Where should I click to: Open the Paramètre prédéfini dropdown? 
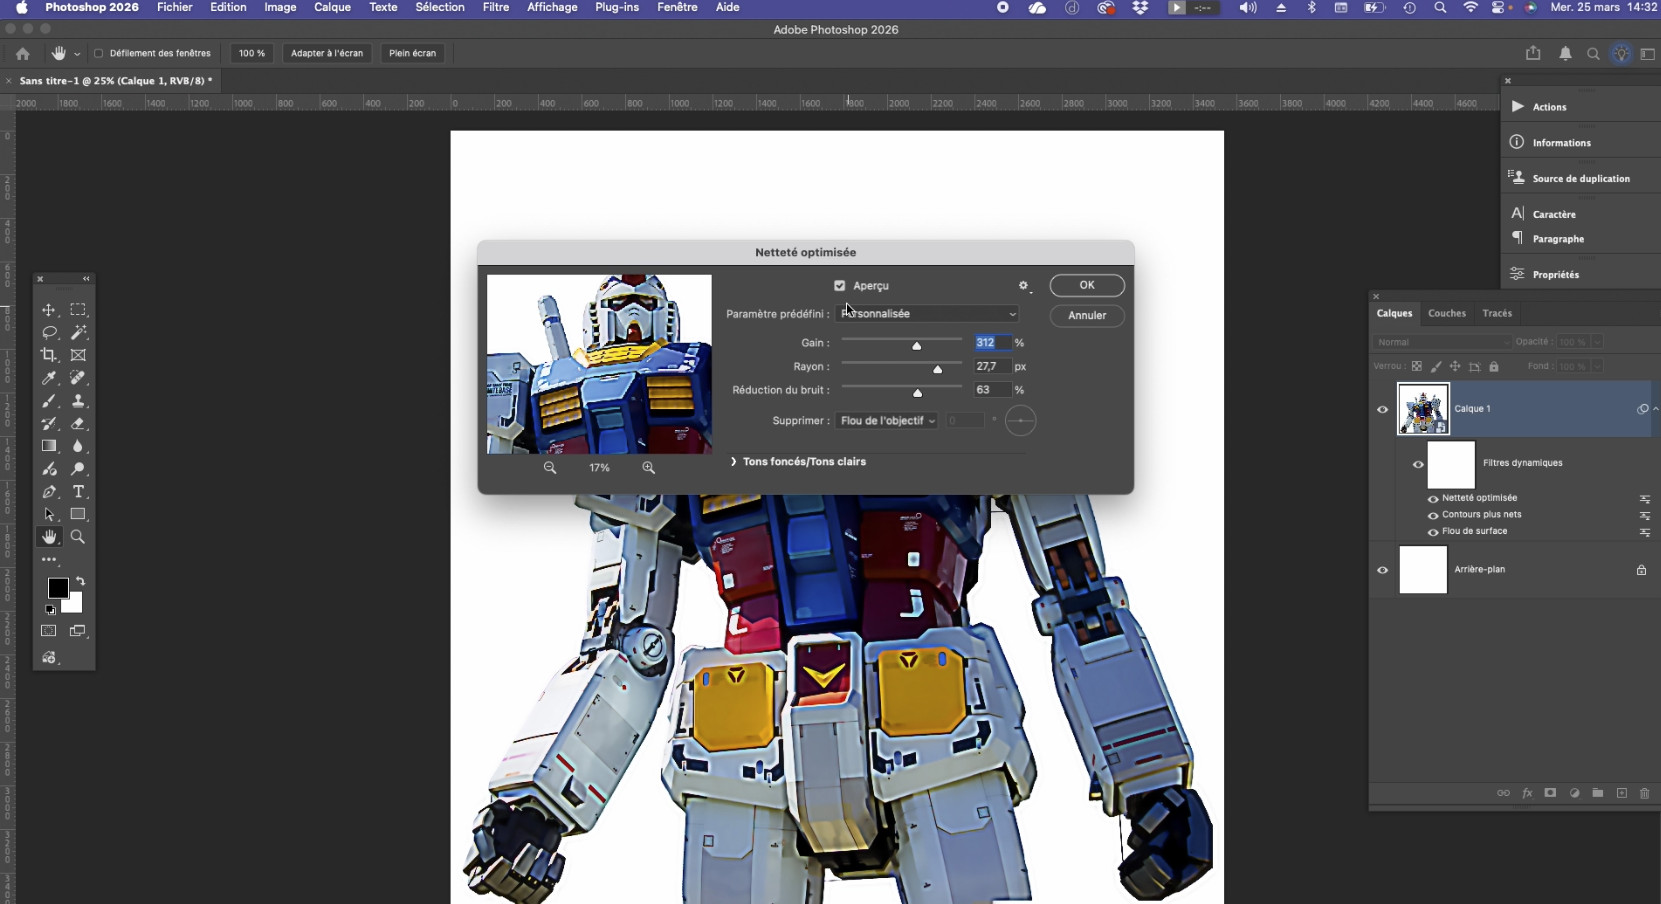tap(927, 314)
